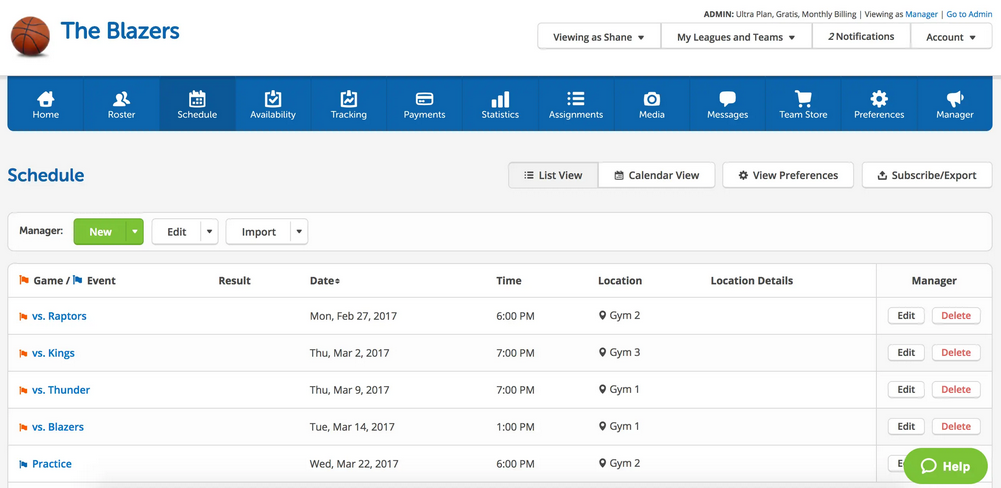Click the 1:00 PM time cell
1001x488 pixels.
click(516, 427)
